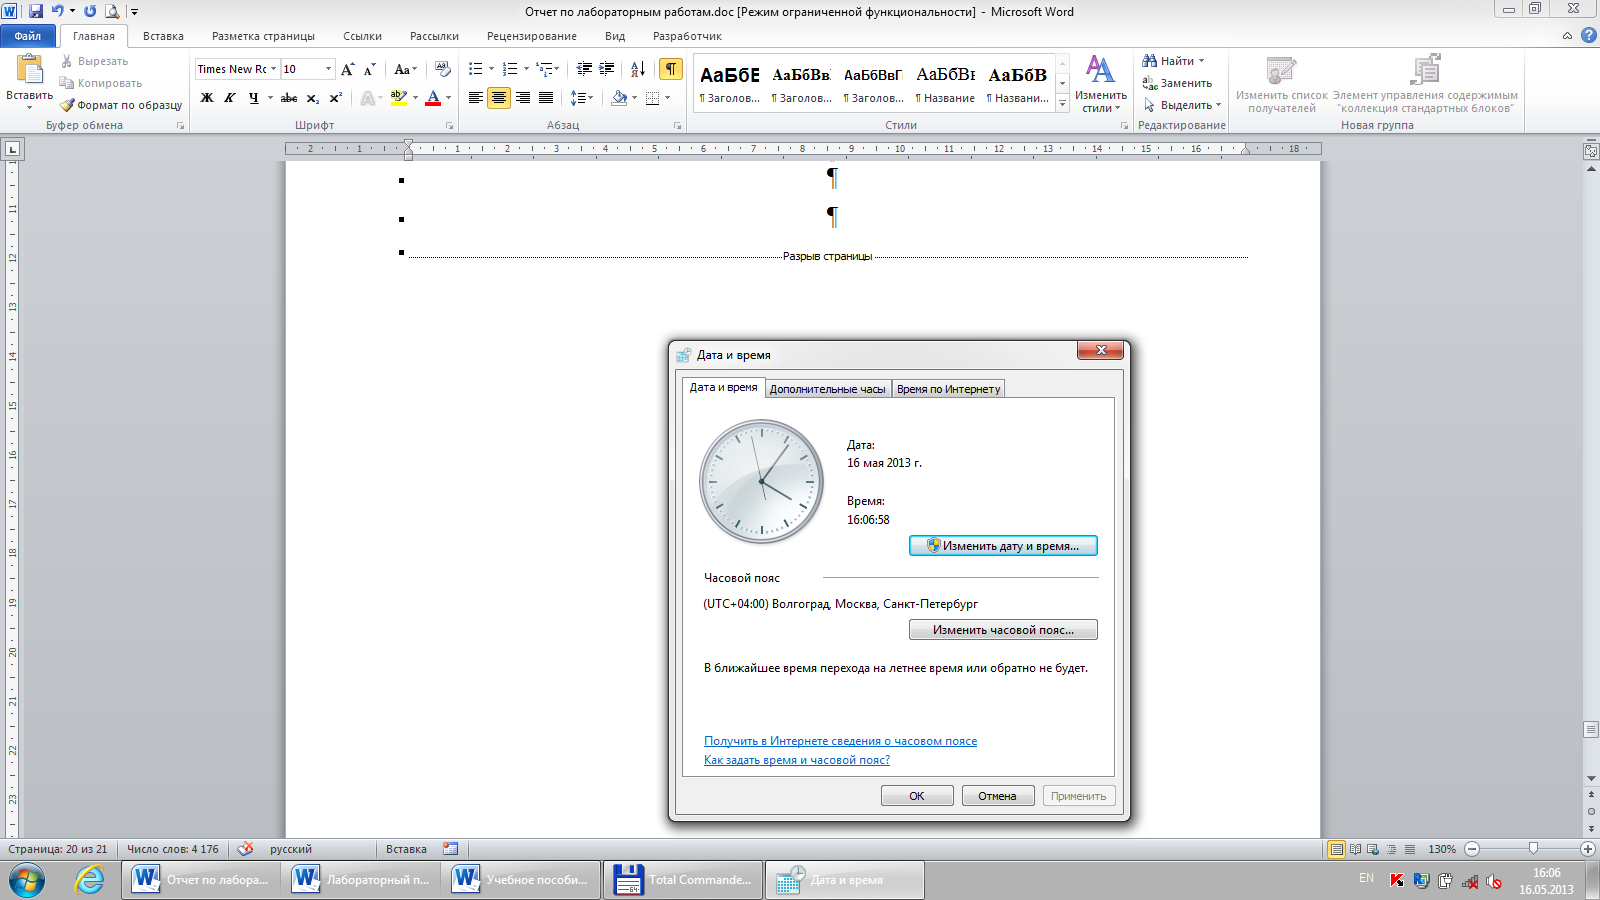Align text right
The height and width of the screenshot is (900, 1600).
[x=522, y=98]
